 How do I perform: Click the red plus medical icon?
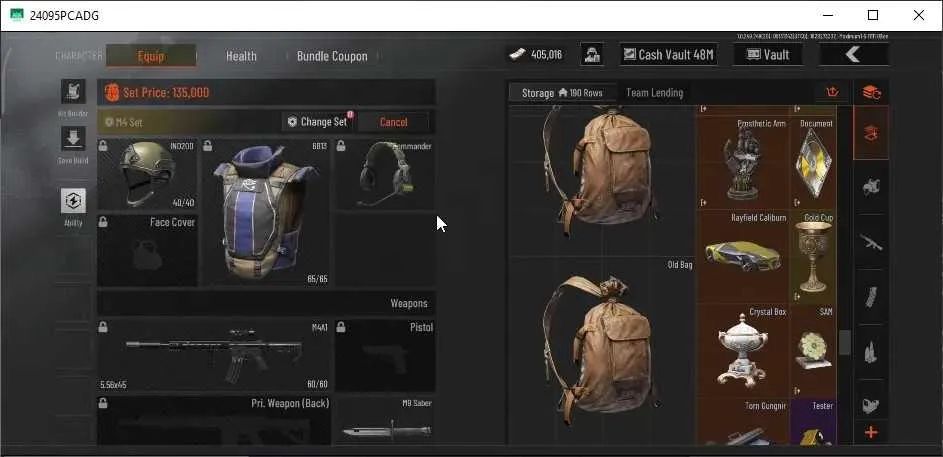pos(871,432)
